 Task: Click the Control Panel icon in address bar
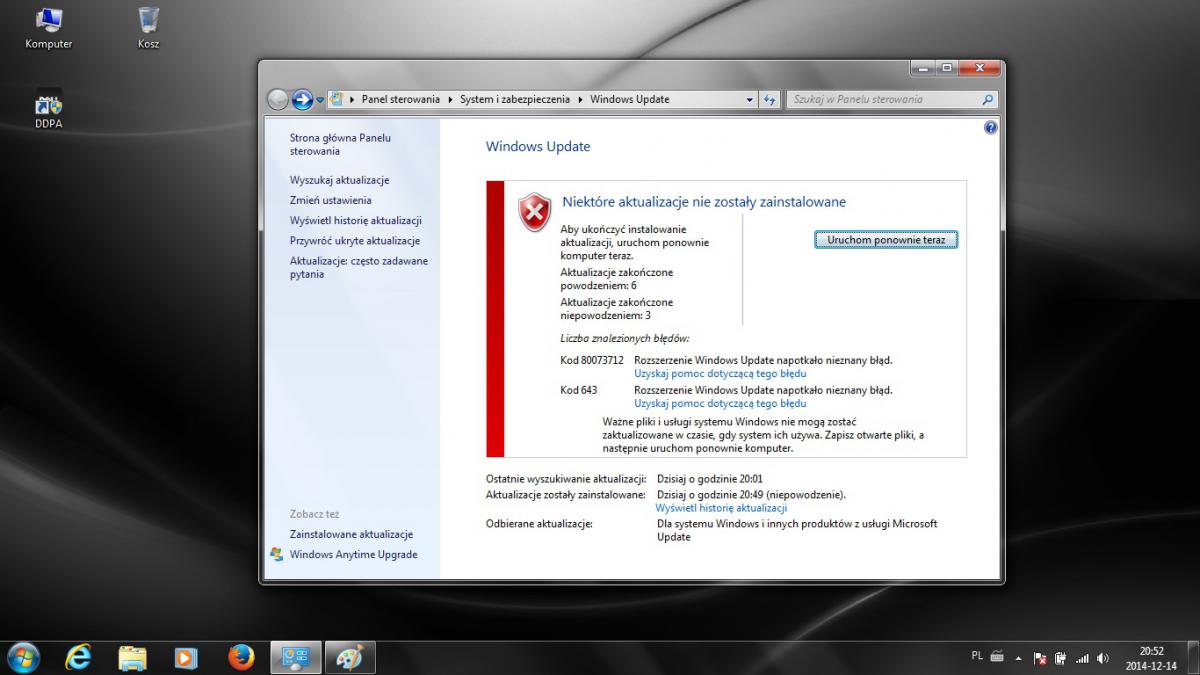[x=337, y=99]
